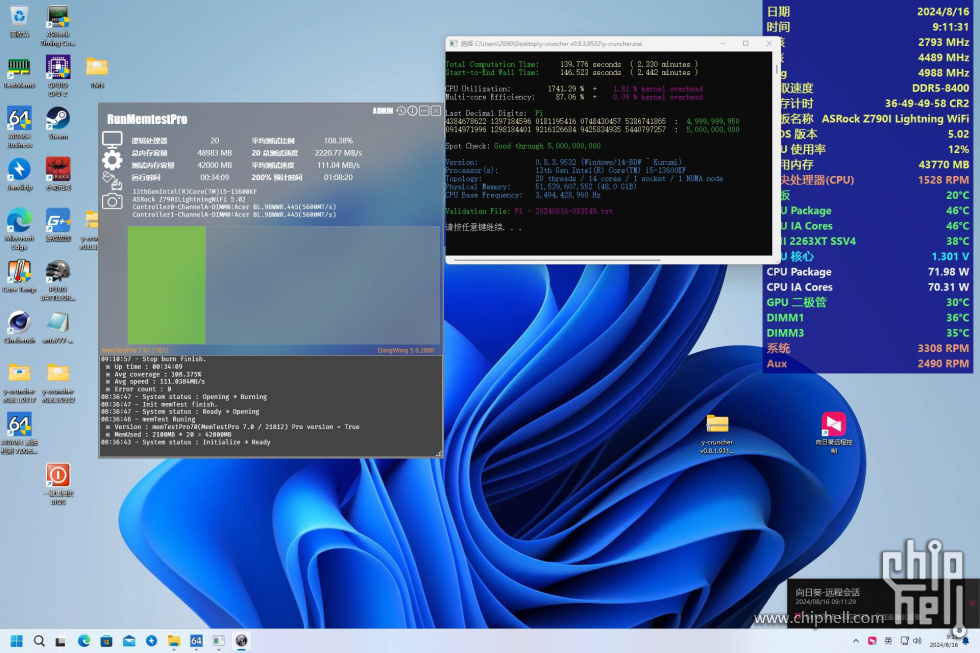
Task: Open Task View on the taskbar
Action: click(x=61, y=641)
